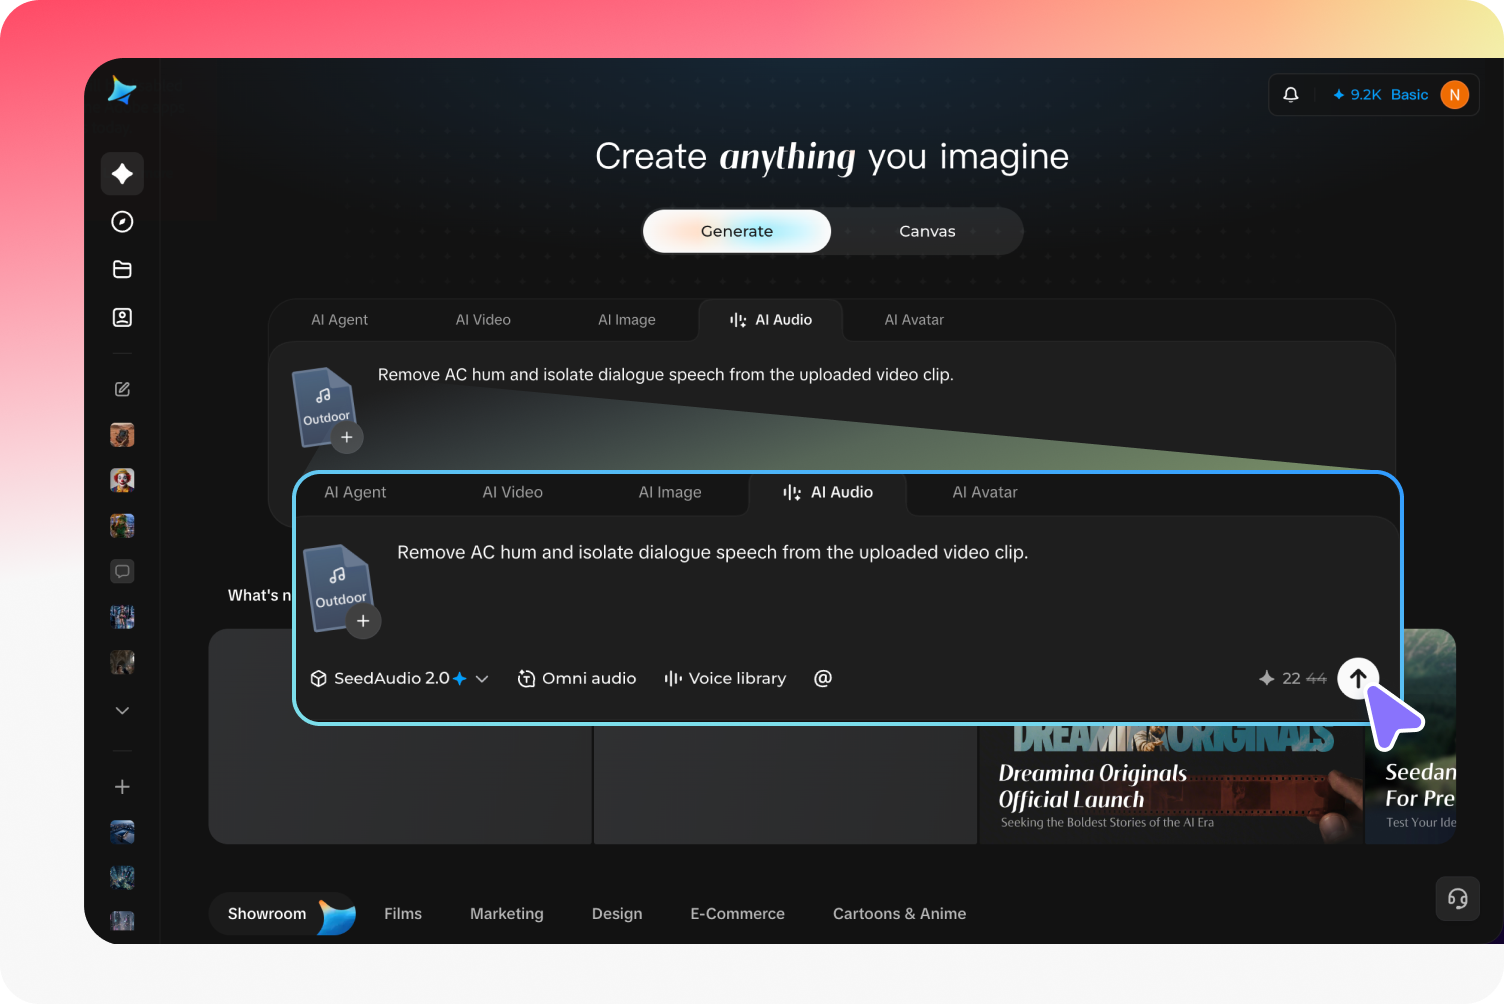Open the chat bubble icon in the sidebar
This screenshot has width=1504, height=1004.
coord(122,571)
